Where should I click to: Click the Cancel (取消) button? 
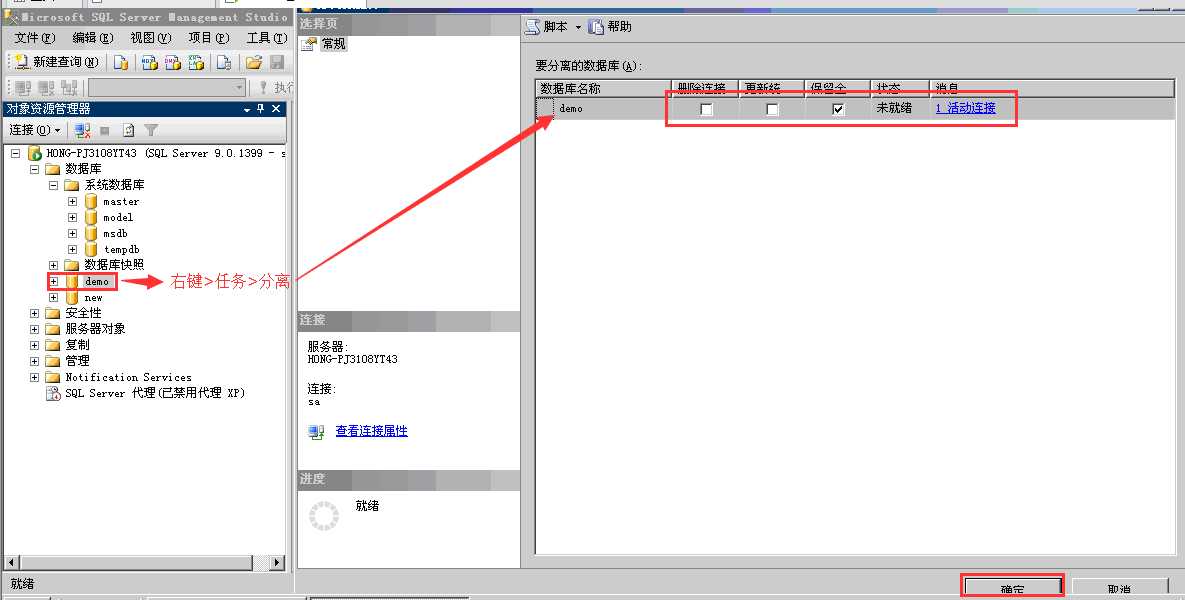pyautogui.click(x=1119, y=588)
